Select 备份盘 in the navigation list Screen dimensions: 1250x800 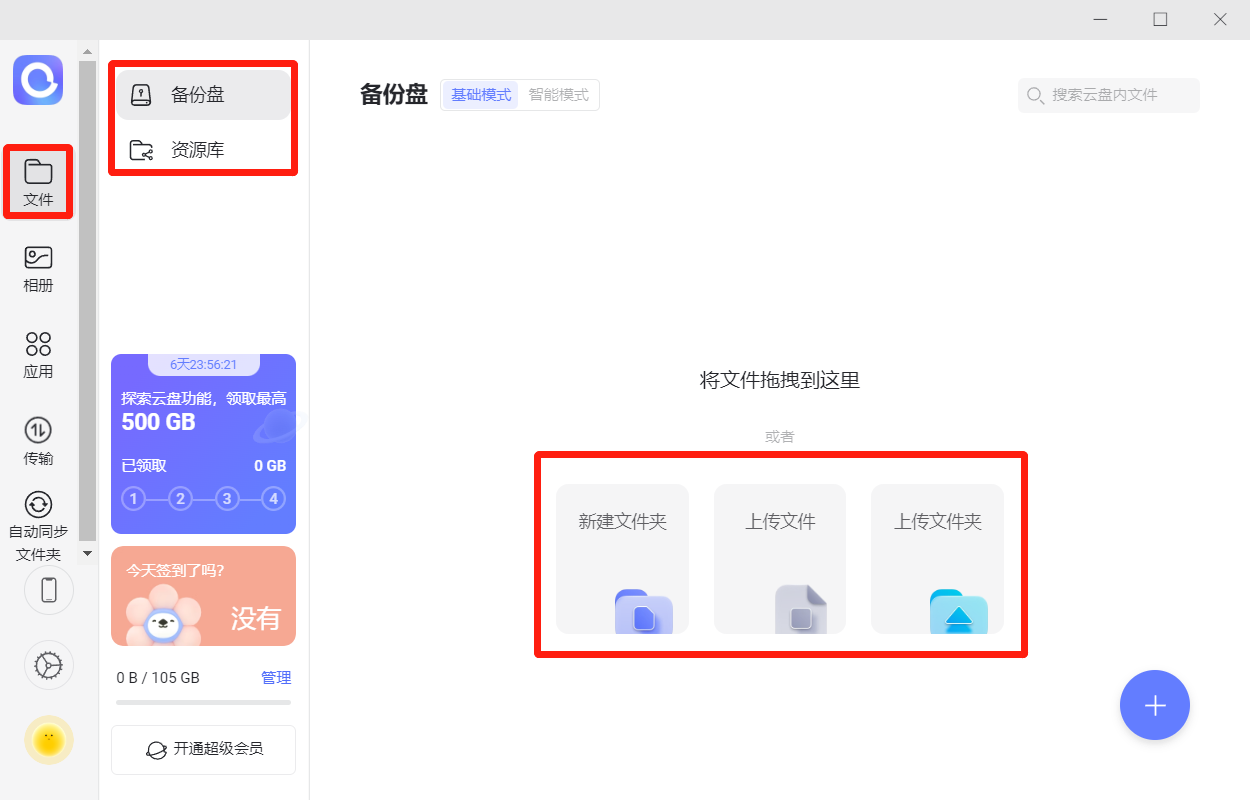coord(204,95)
